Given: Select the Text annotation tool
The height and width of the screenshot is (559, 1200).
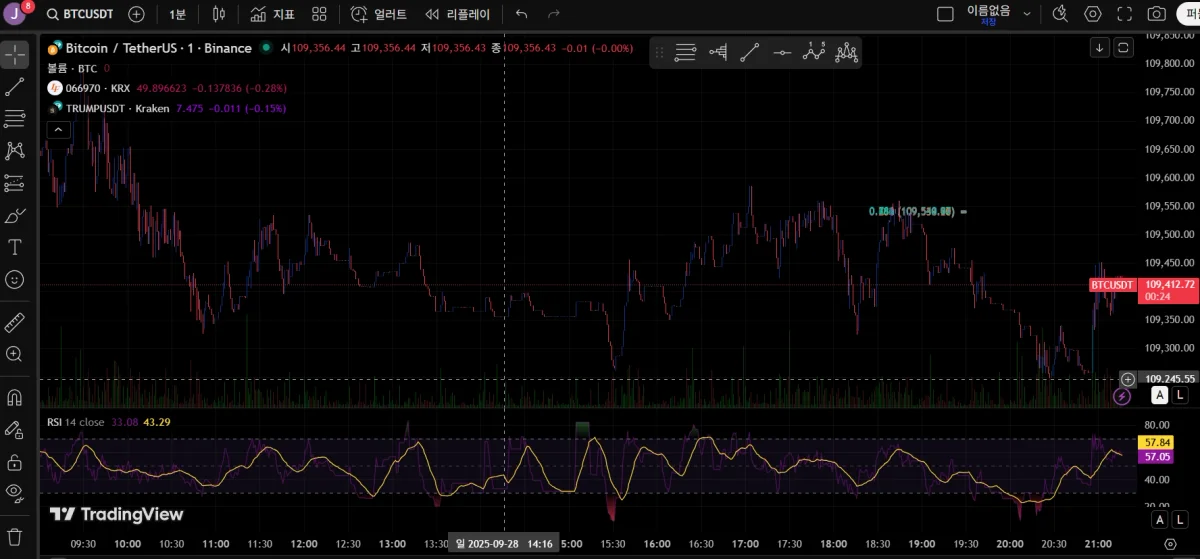Looking at the screenshot, I should [15, 247].
